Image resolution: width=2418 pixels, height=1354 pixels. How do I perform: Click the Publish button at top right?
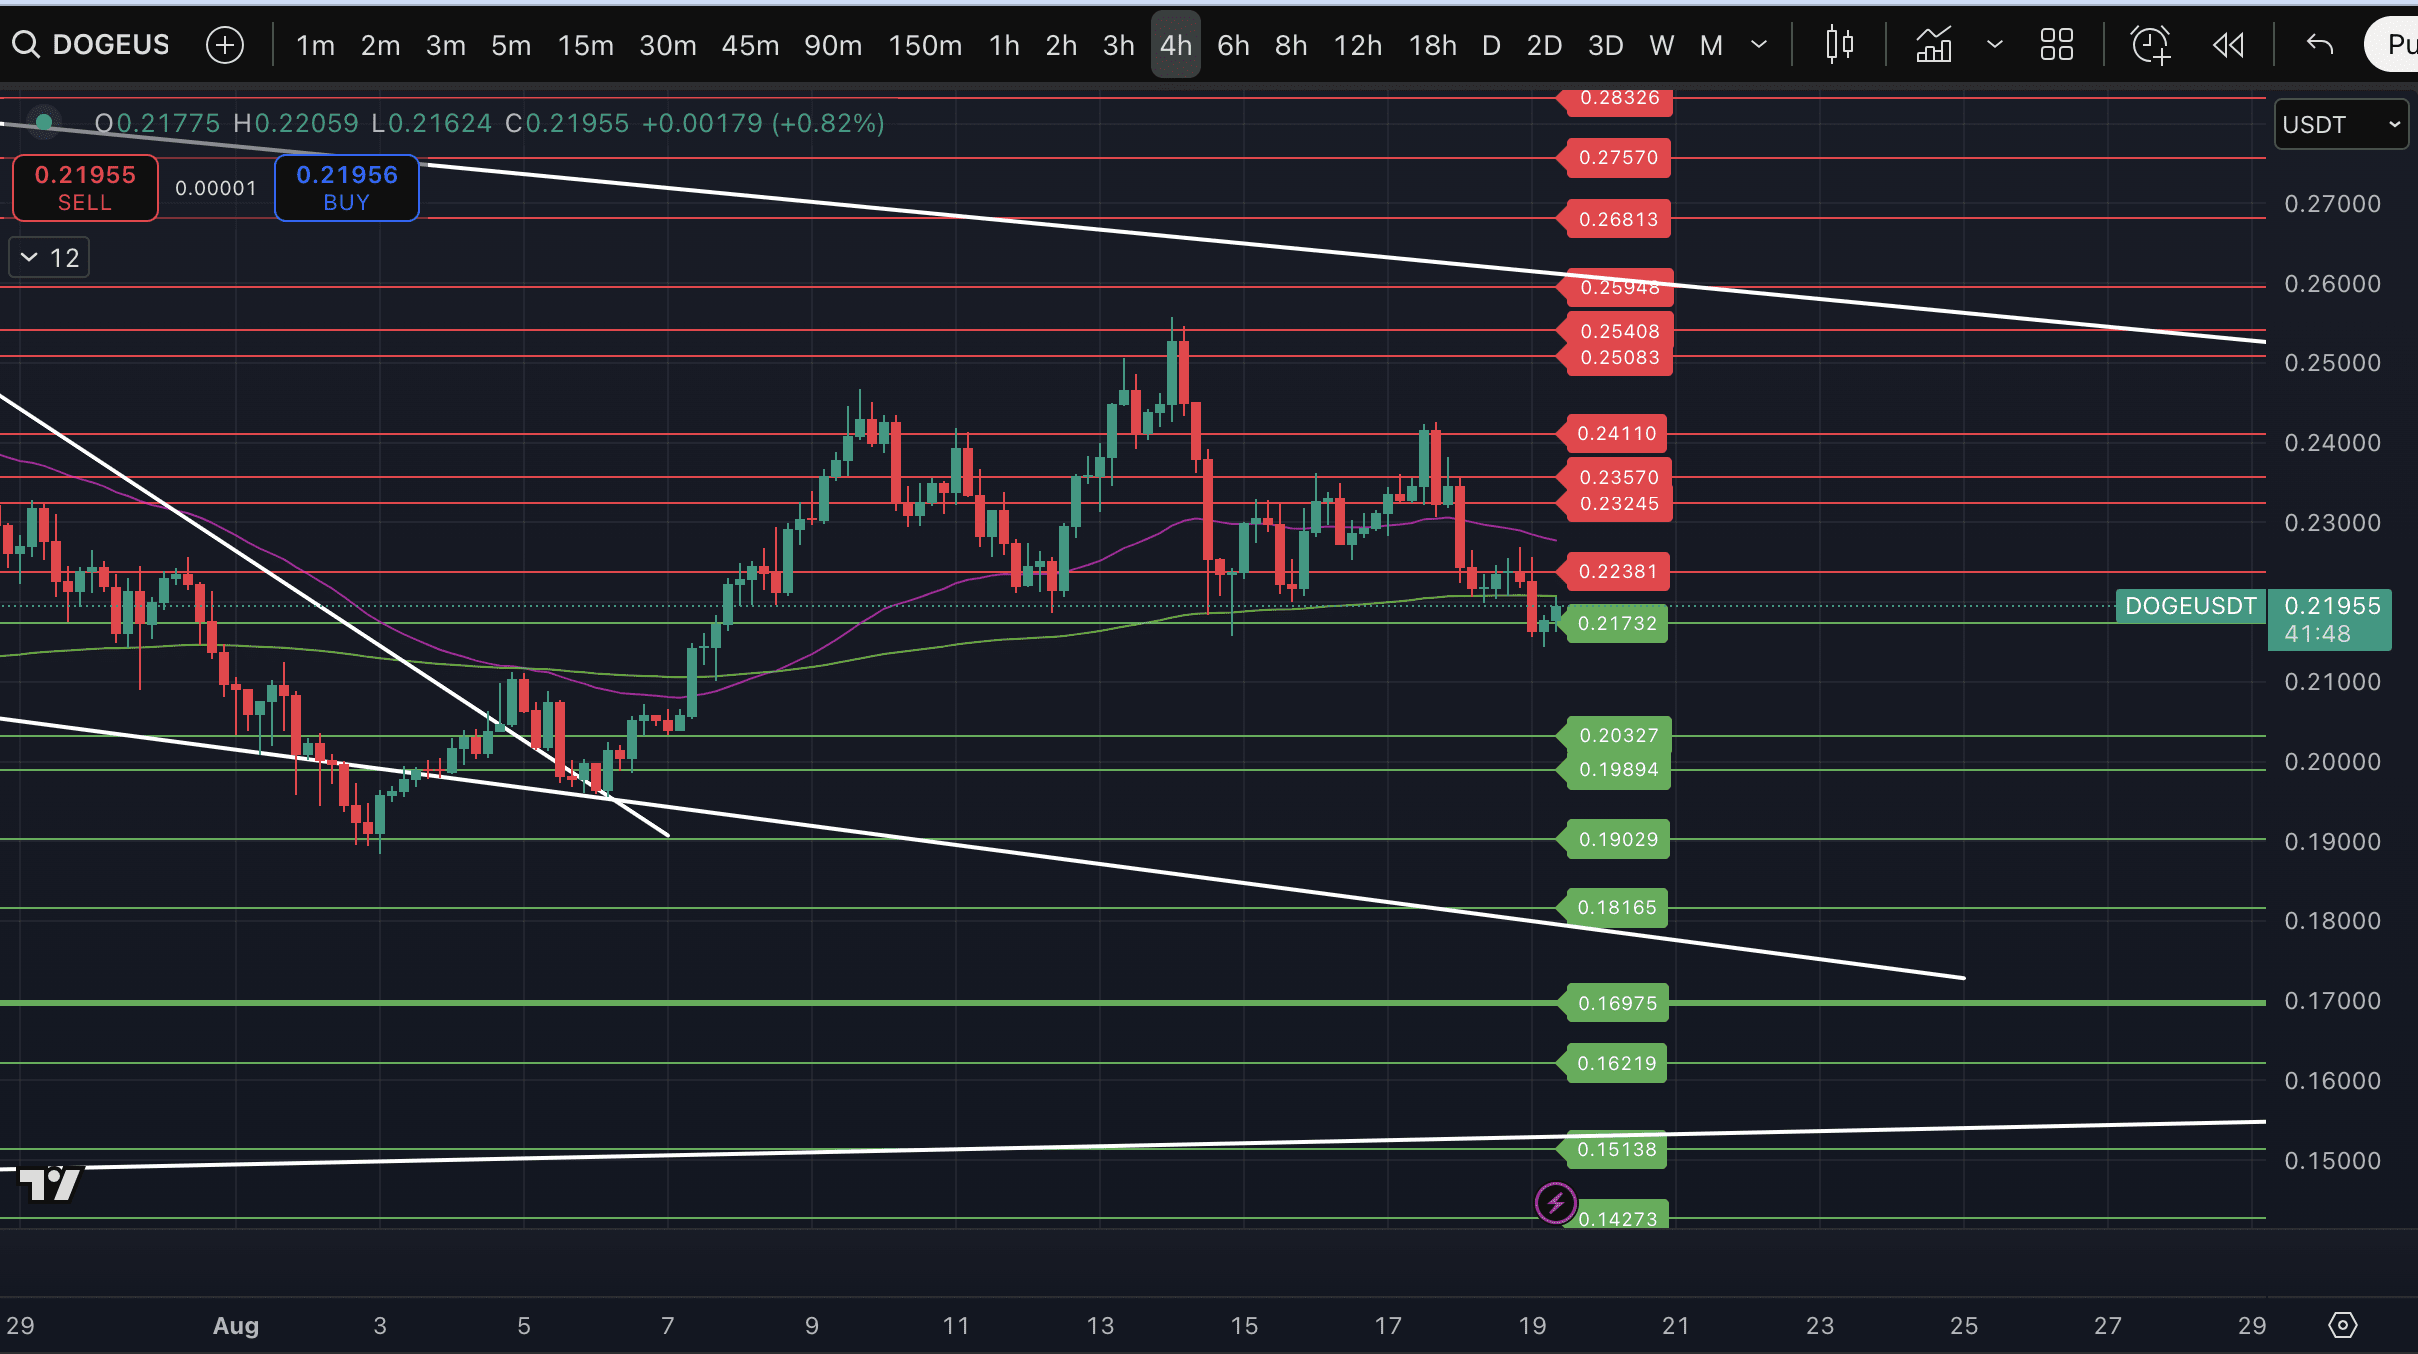[x=2392, y=45]
